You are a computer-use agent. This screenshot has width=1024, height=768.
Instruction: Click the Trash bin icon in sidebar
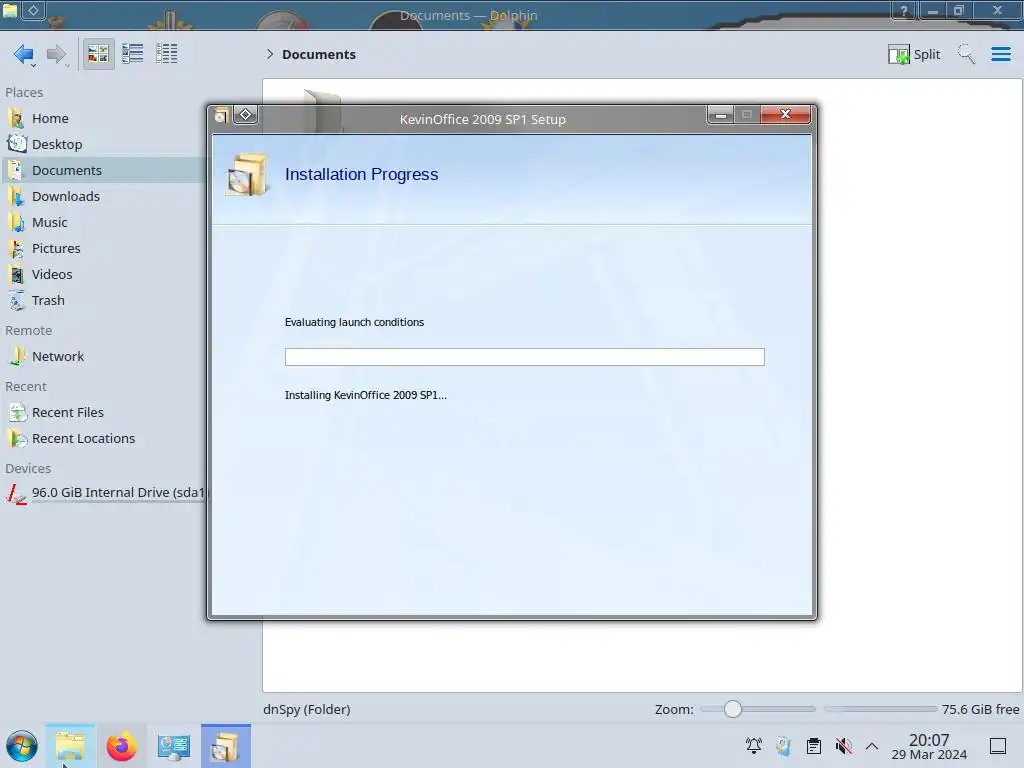pos(16,301)
